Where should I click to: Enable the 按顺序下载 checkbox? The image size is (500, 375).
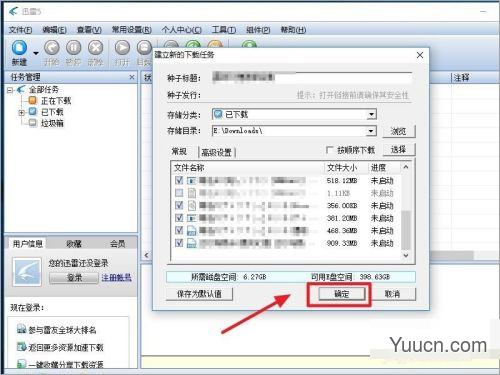tap(329, 150)
